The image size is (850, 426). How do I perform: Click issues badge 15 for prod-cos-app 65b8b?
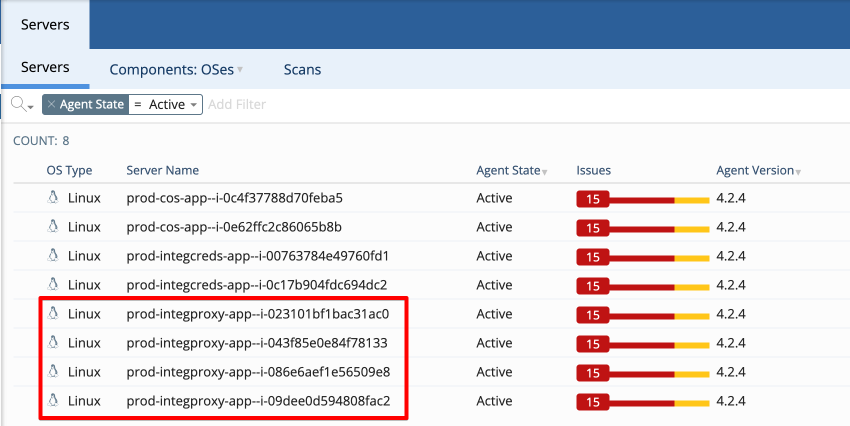tap(593, 228)
